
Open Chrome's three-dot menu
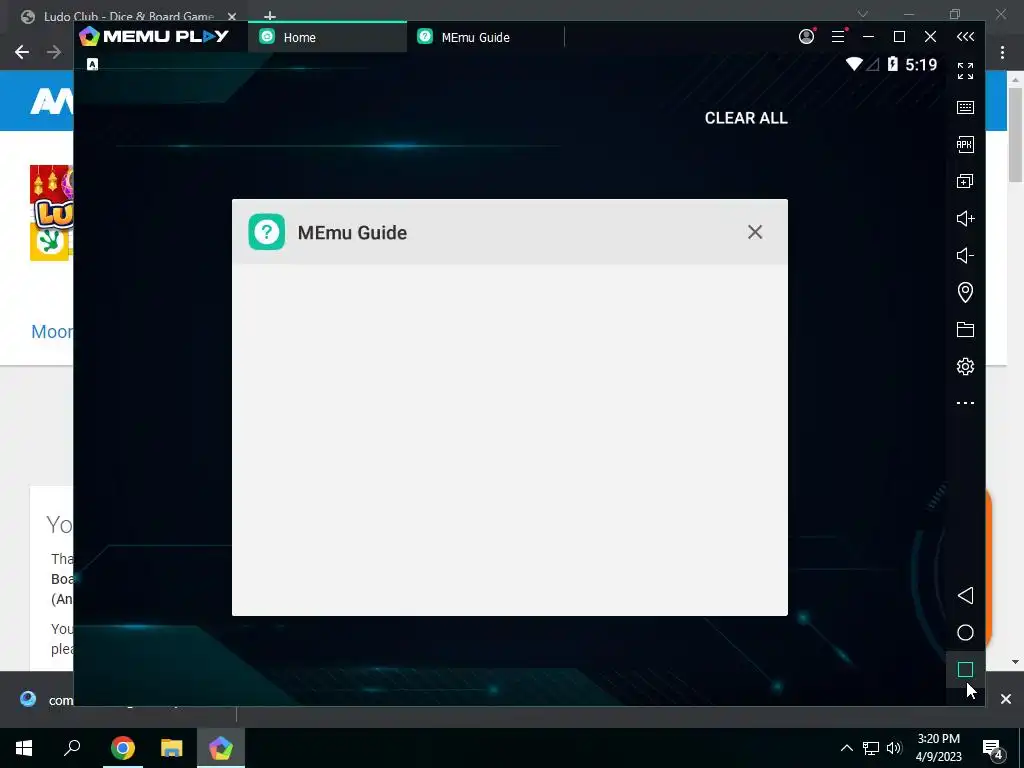(1002, 52)
